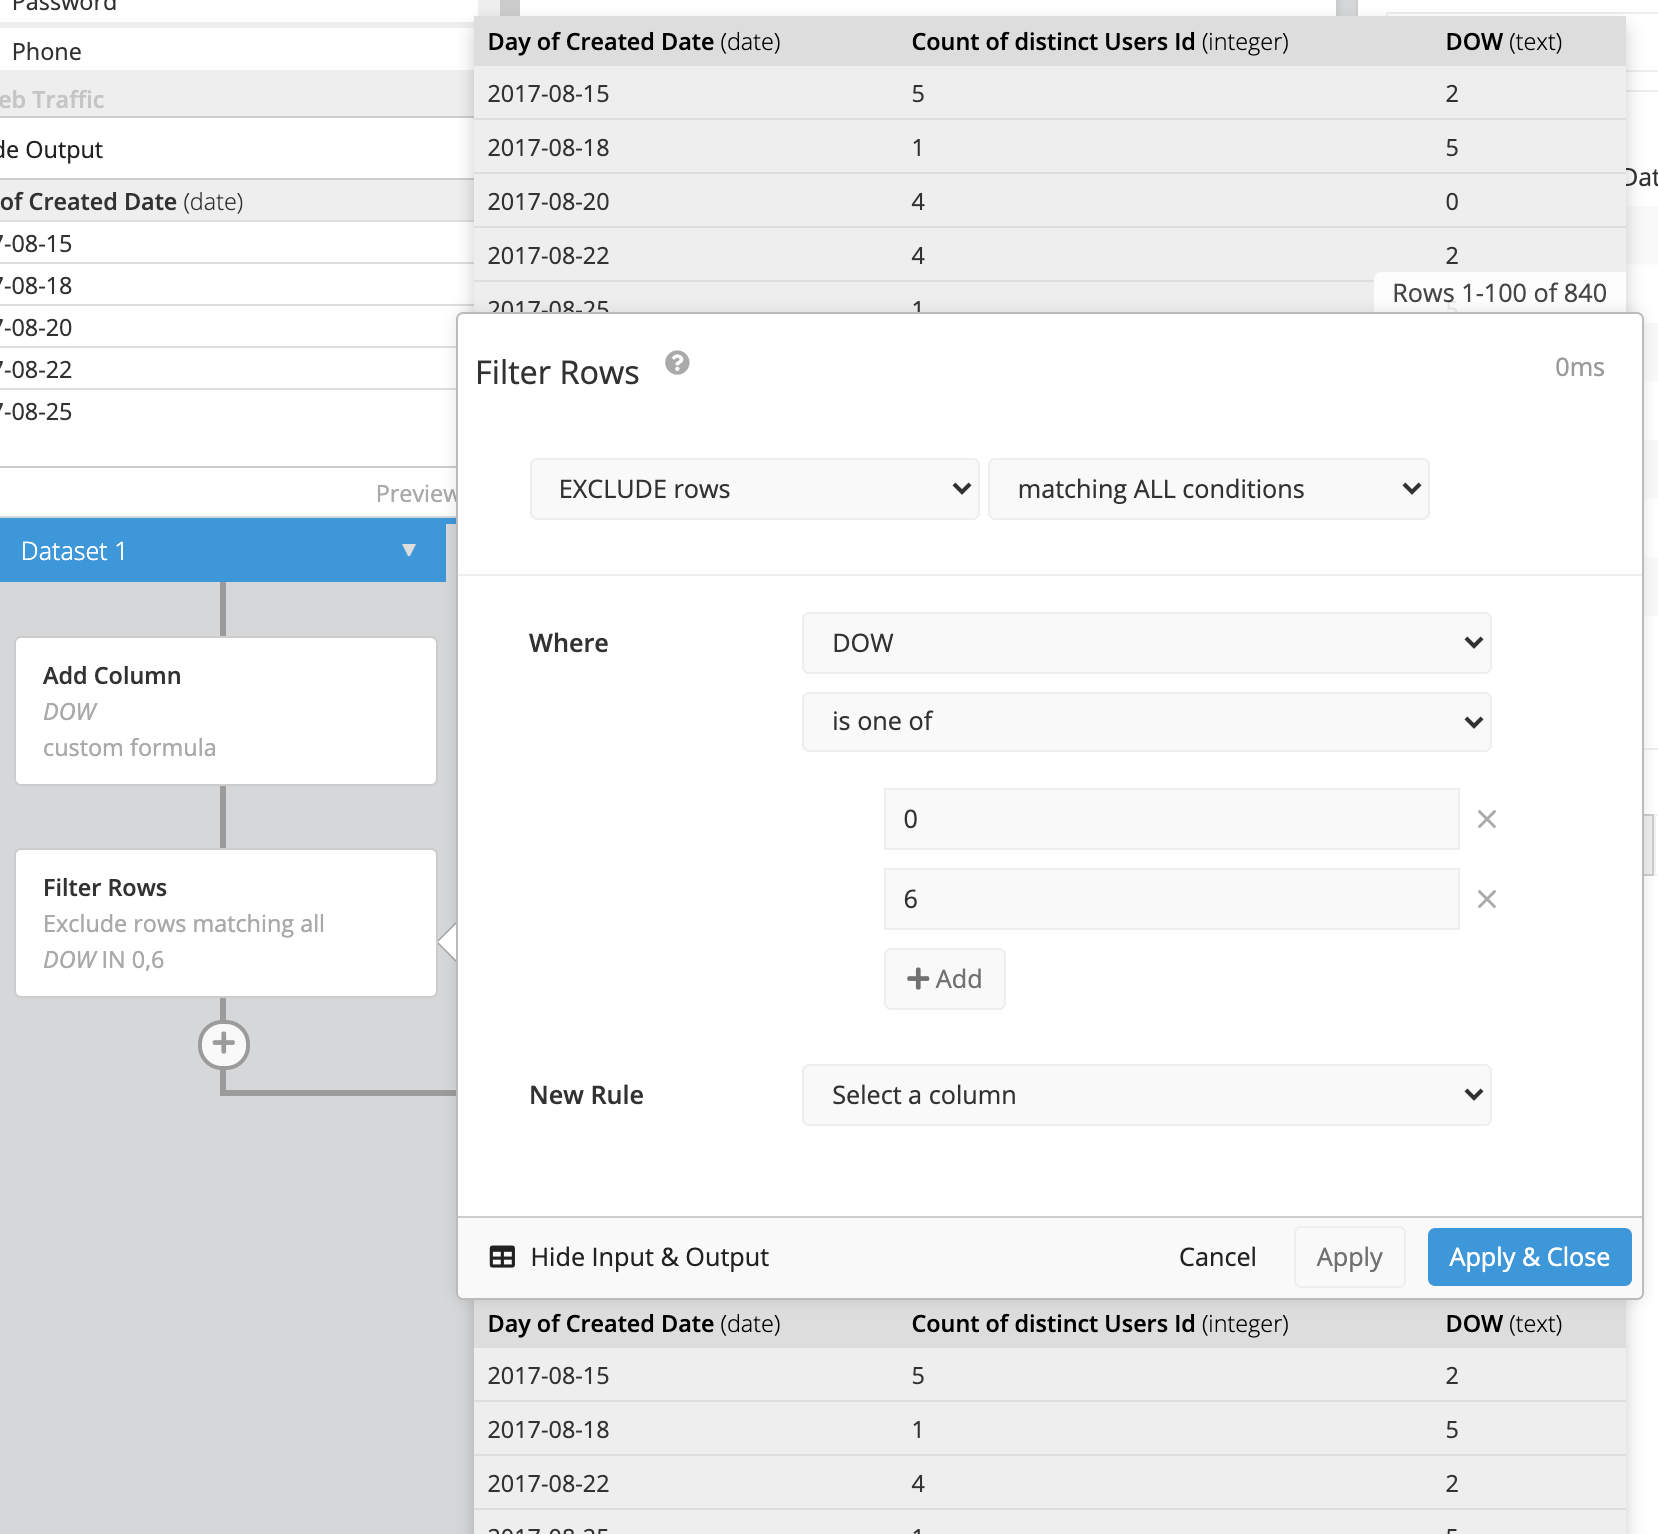Click the + Add value button
Screen dimensions: 1658x1534
[x=944, y=979]
